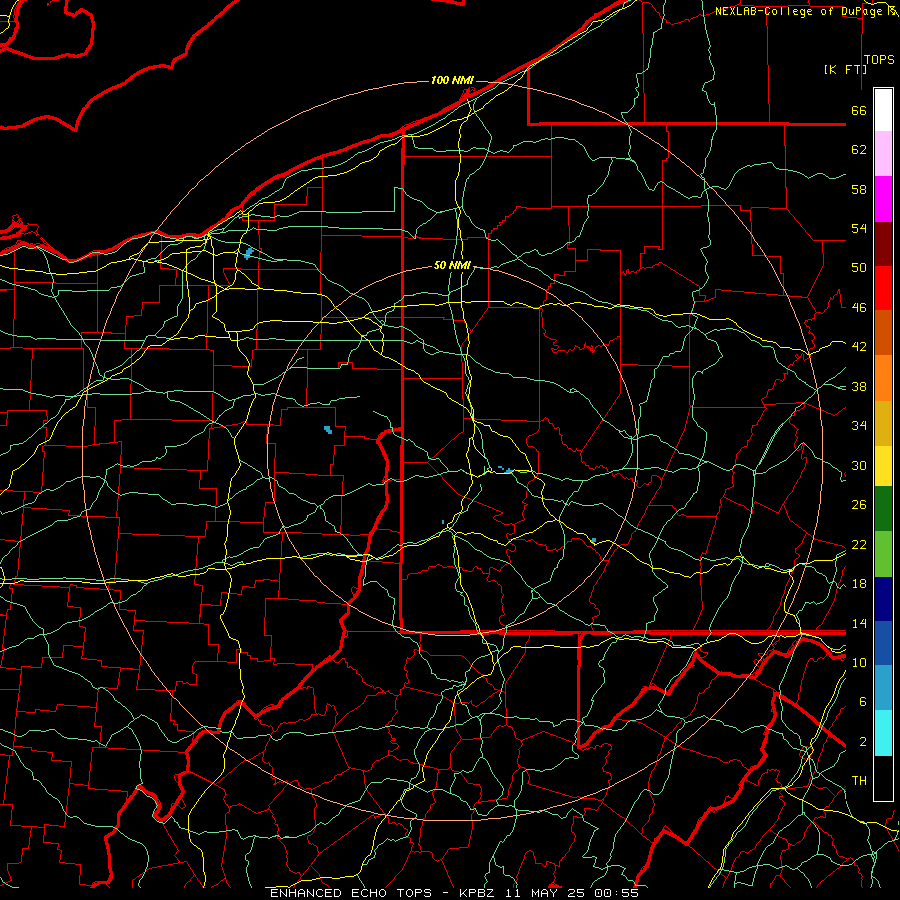Screen dimensions: 900x900
Task: Click the blue echo pixels on the yellow highway near center
Action: (506, 470)
